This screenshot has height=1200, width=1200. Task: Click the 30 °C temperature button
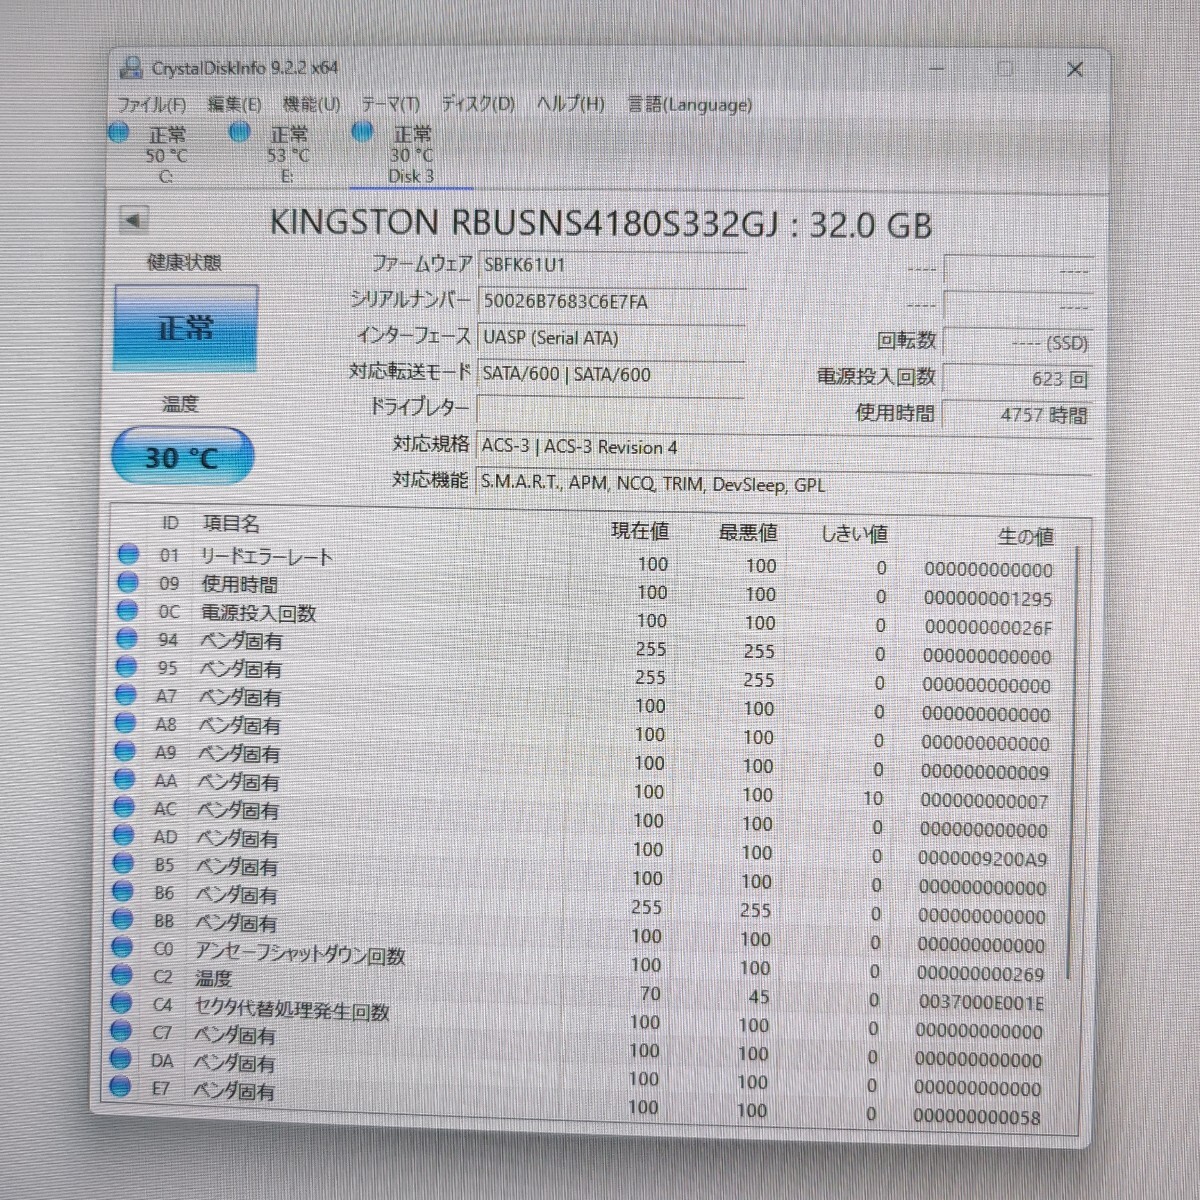pos(182,457)
